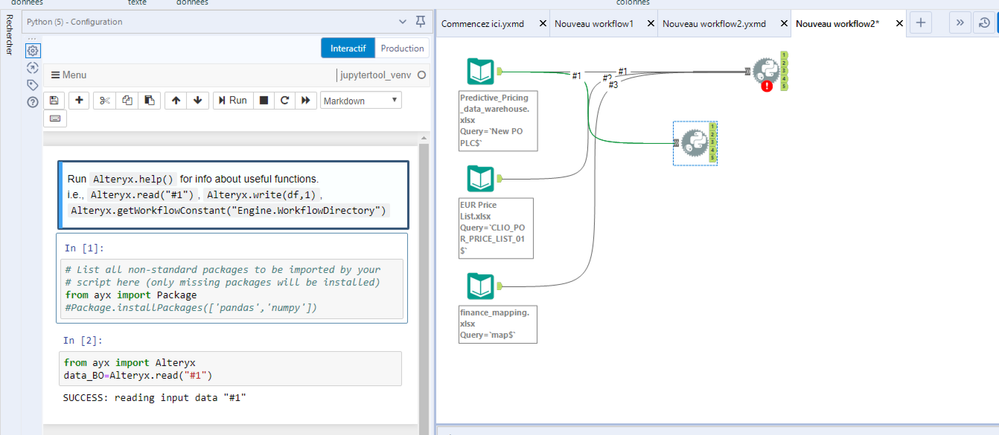This screenshot has height=435, width=999.
Task: Click kernel status circle indicator
Action: [421, 75]
